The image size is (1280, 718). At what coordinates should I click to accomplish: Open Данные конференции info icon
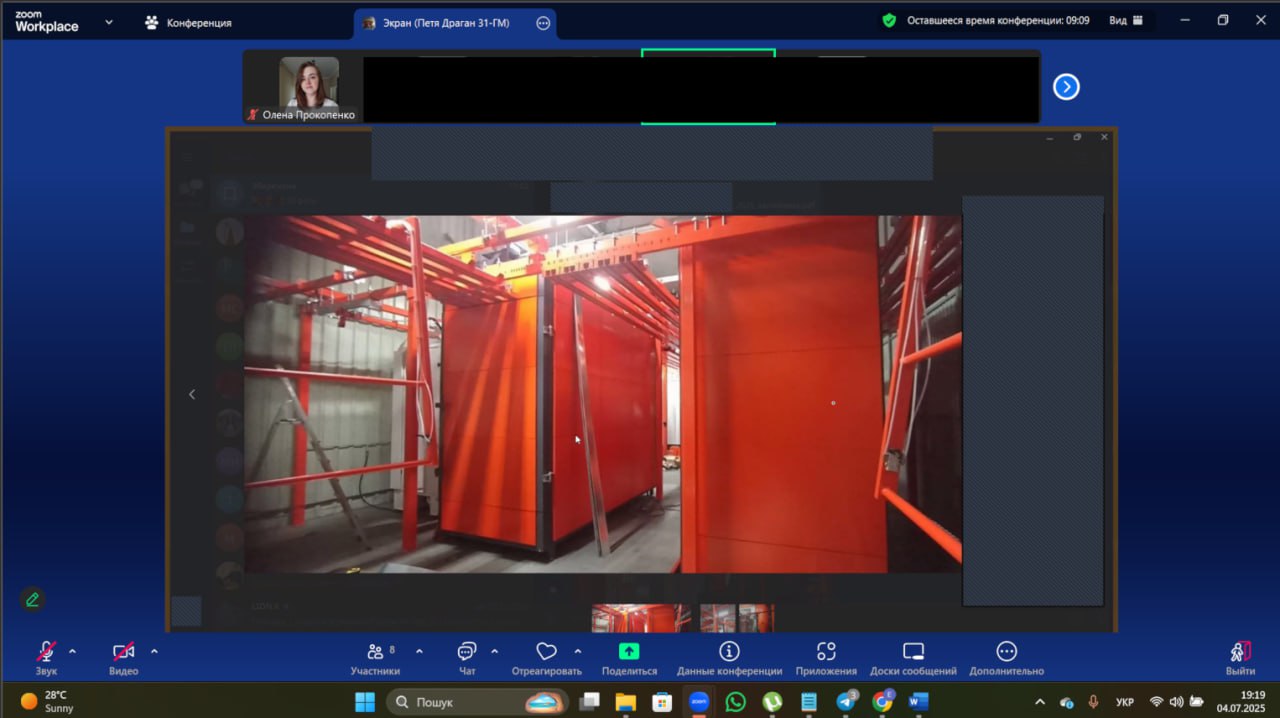[x=729, y=652]
